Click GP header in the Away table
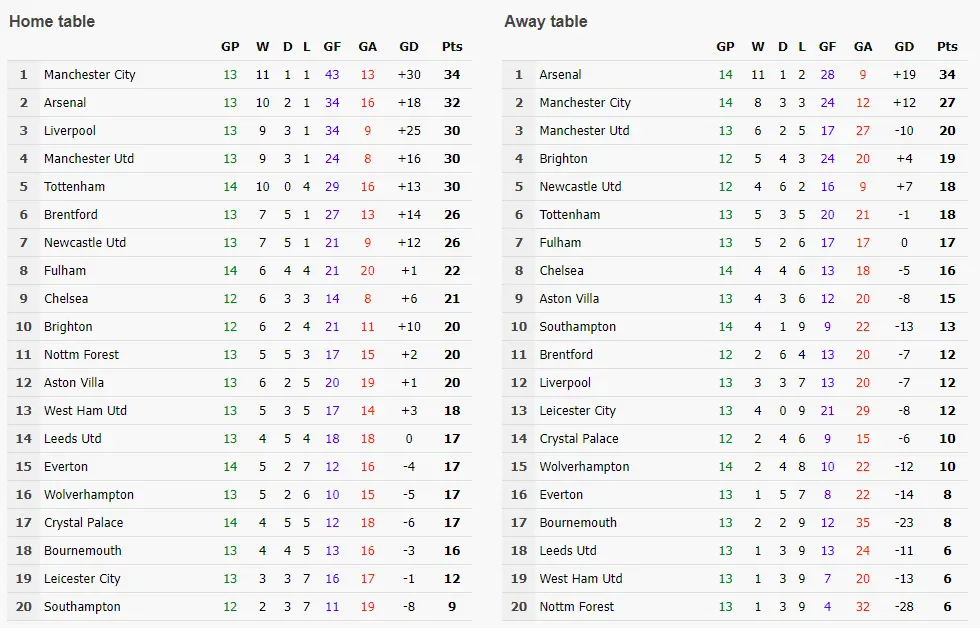Viewport: 980px width, 628px height. (725, 47)
